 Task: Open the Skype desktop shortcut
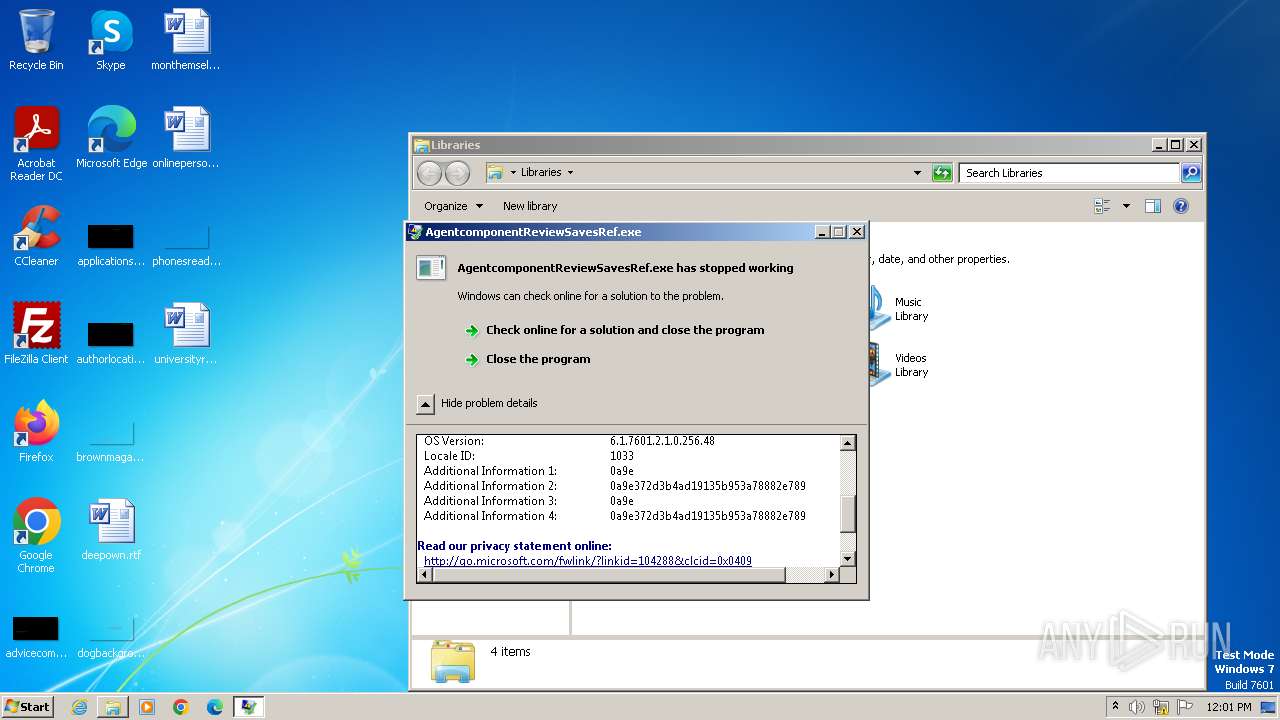tap(111, 40)
